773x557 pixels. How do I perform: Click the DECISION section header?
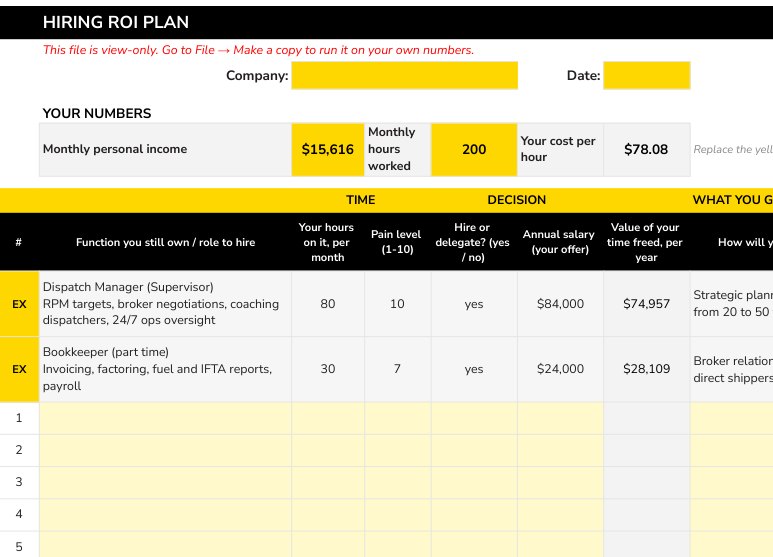click(x=517, y=200)
